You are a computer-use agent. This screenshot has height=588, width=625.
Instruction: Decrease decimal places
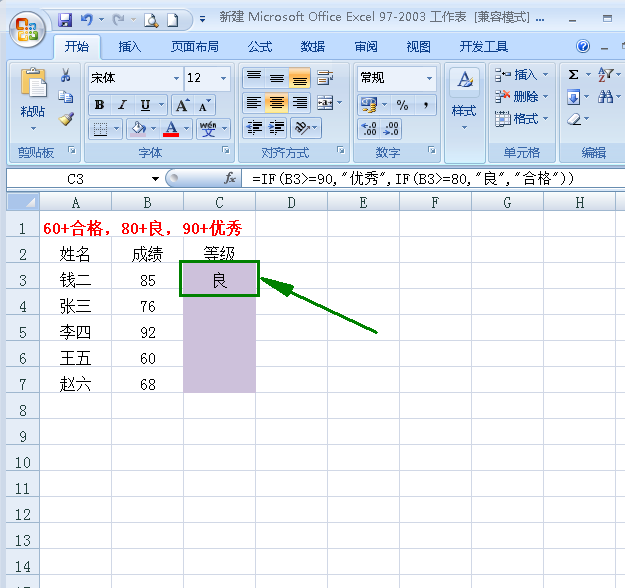click(391, 128)
